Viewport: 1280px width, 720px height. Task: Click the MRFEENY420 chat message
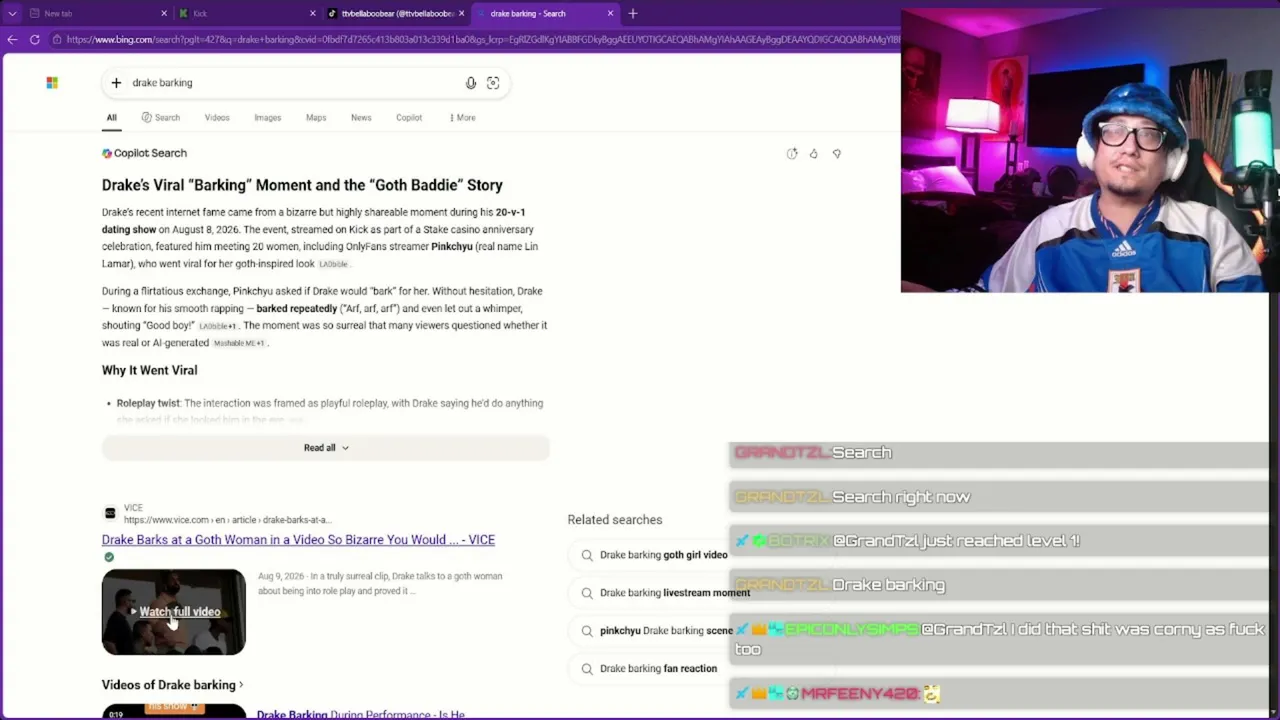pyautogui.click(x=998, y=693)
